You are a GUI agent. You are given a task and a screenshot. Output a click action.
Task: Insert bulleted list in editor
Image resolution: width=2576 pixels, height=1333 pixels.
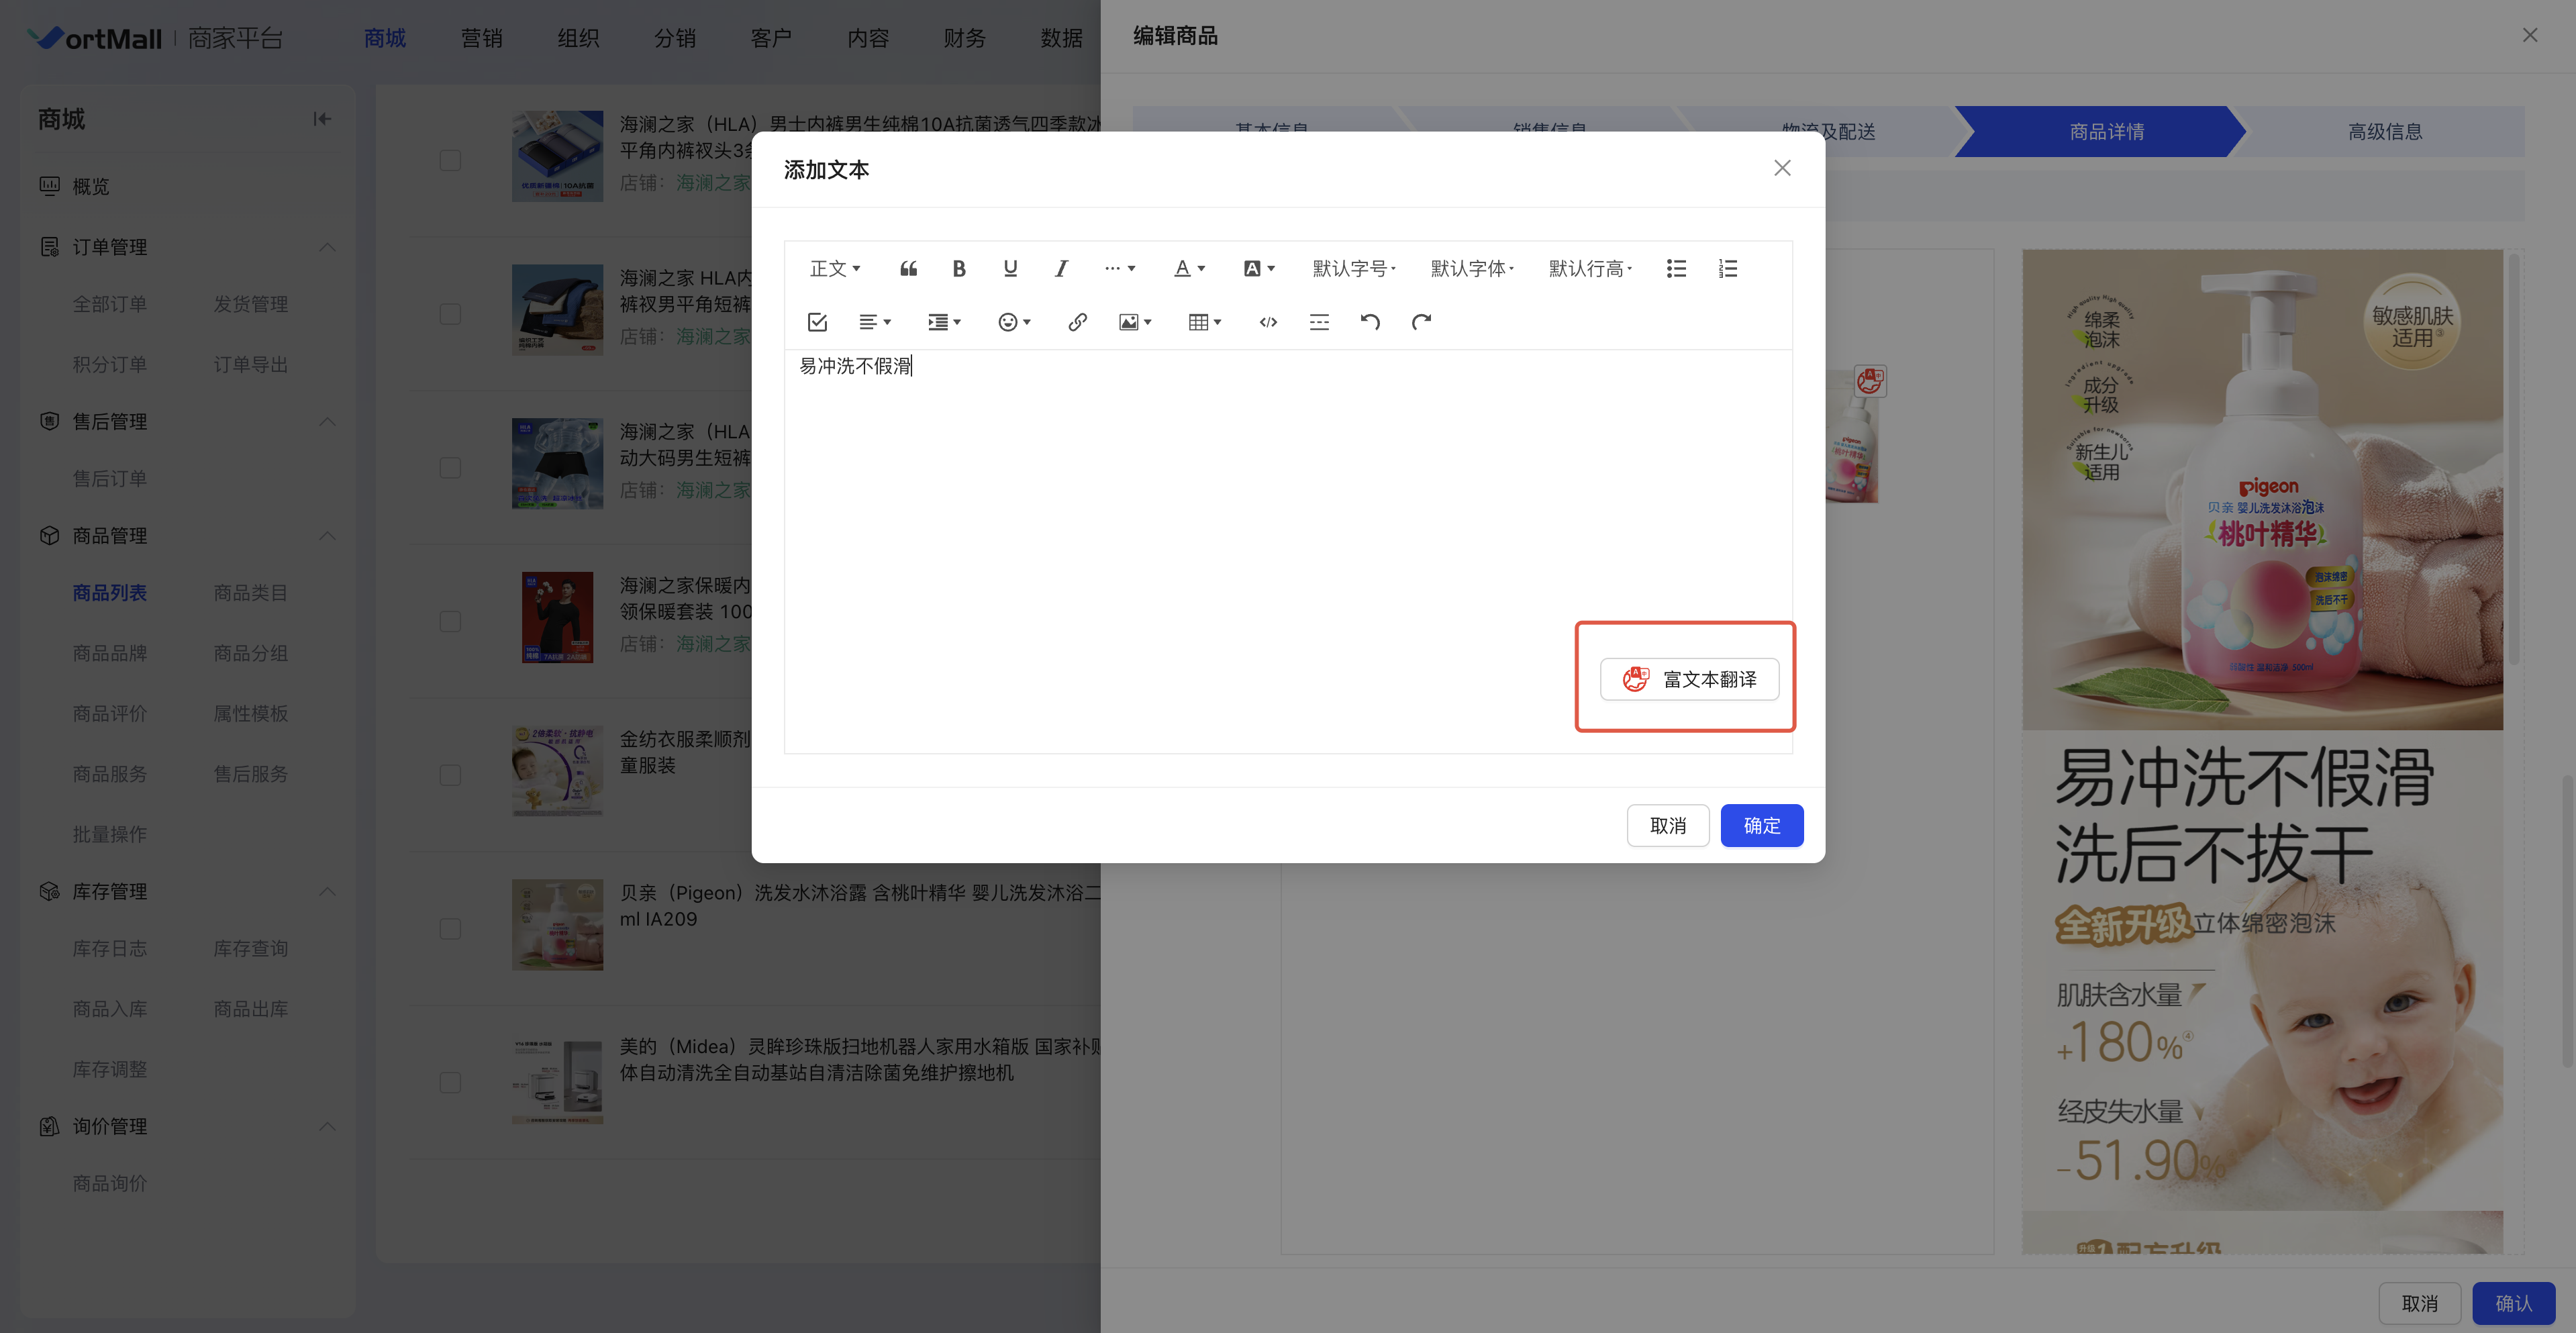click(1676, 268)
